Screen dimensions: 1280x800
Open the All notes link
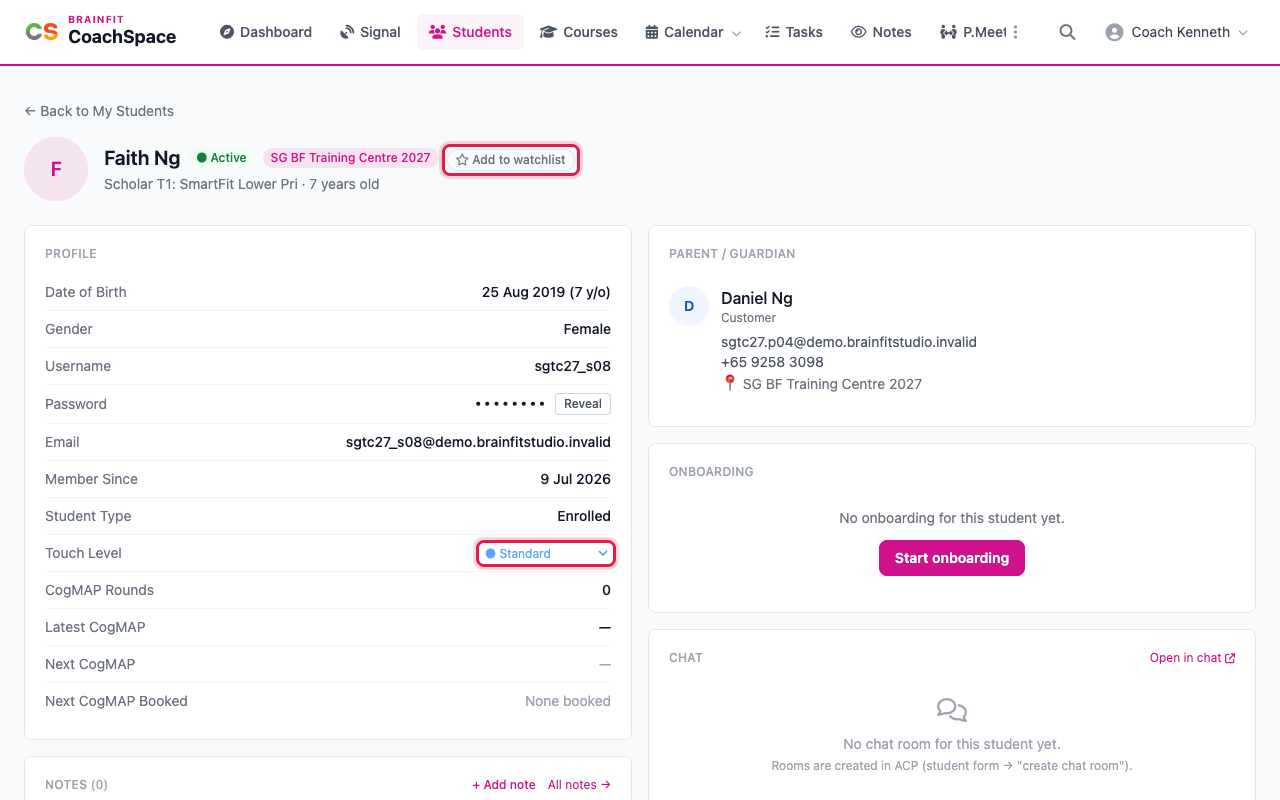pos(579,785)
